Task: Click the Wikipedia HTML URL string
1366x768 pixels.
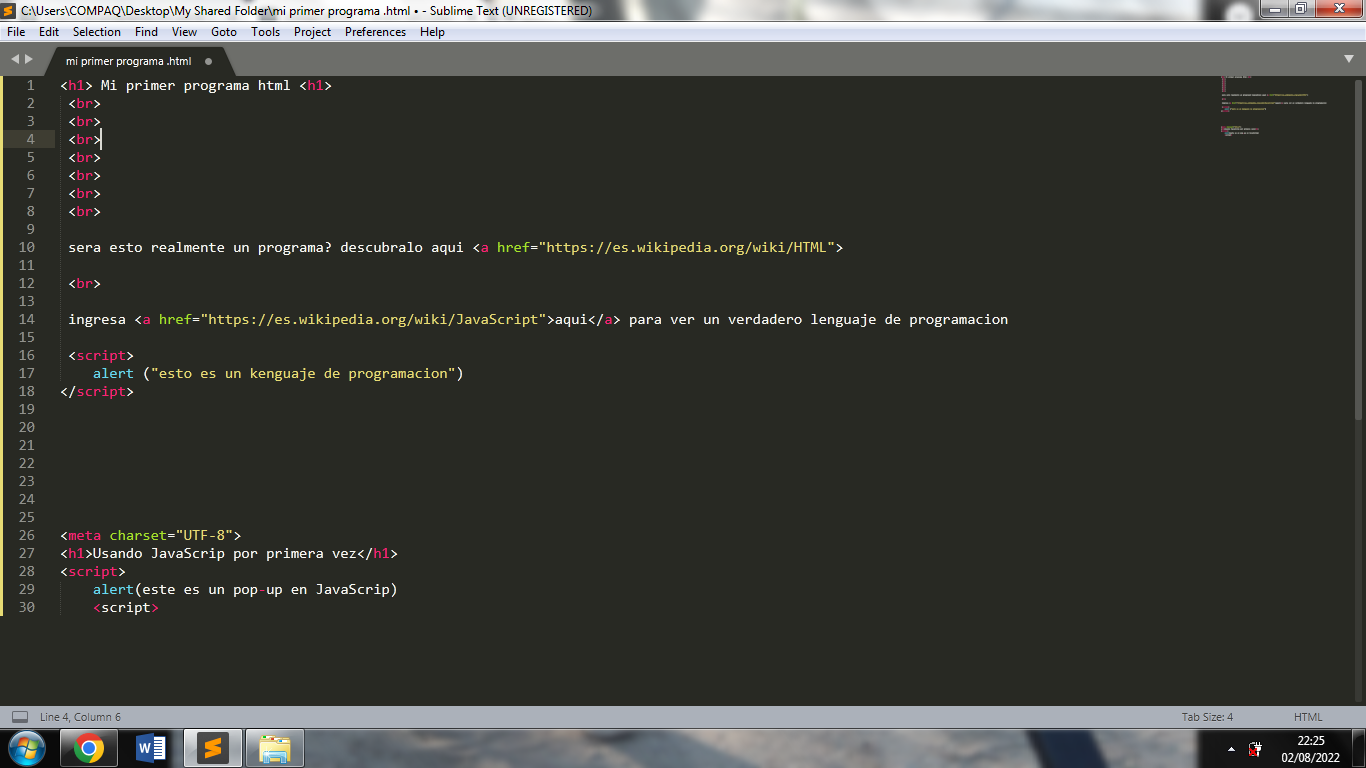Action: (x=686, y=247)
